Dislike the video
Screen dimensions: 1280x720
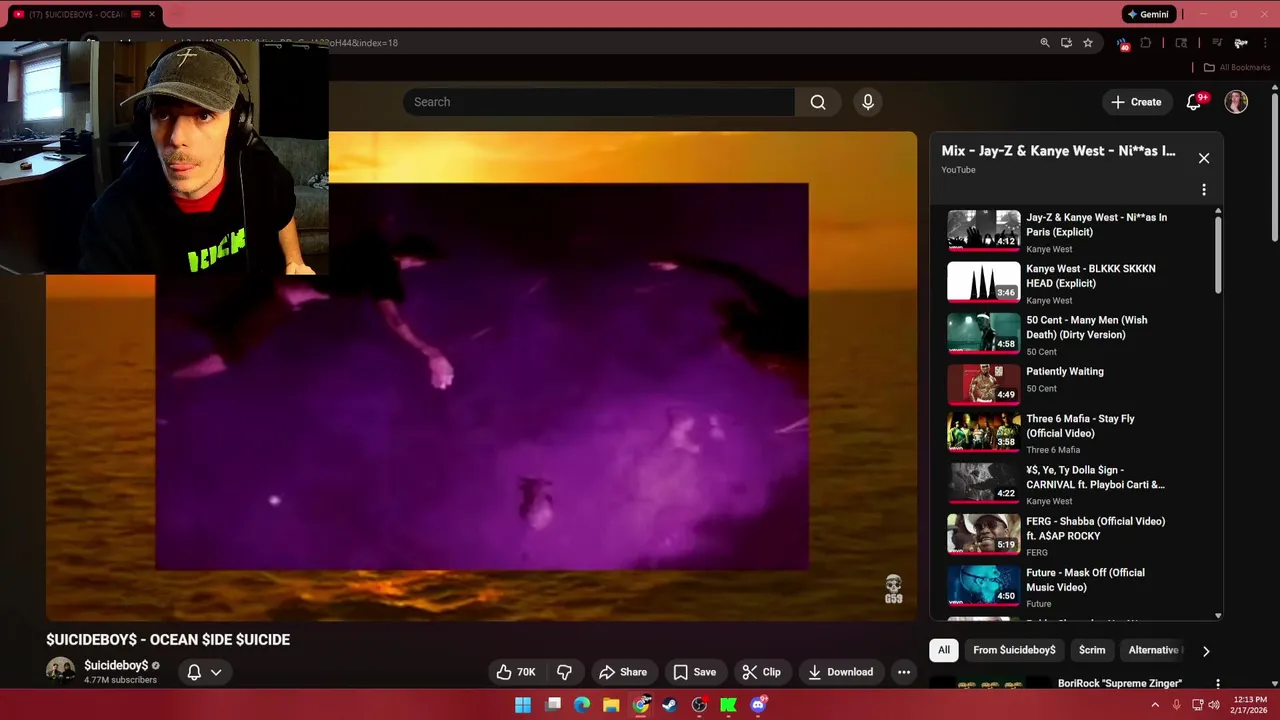coord(564,672)
